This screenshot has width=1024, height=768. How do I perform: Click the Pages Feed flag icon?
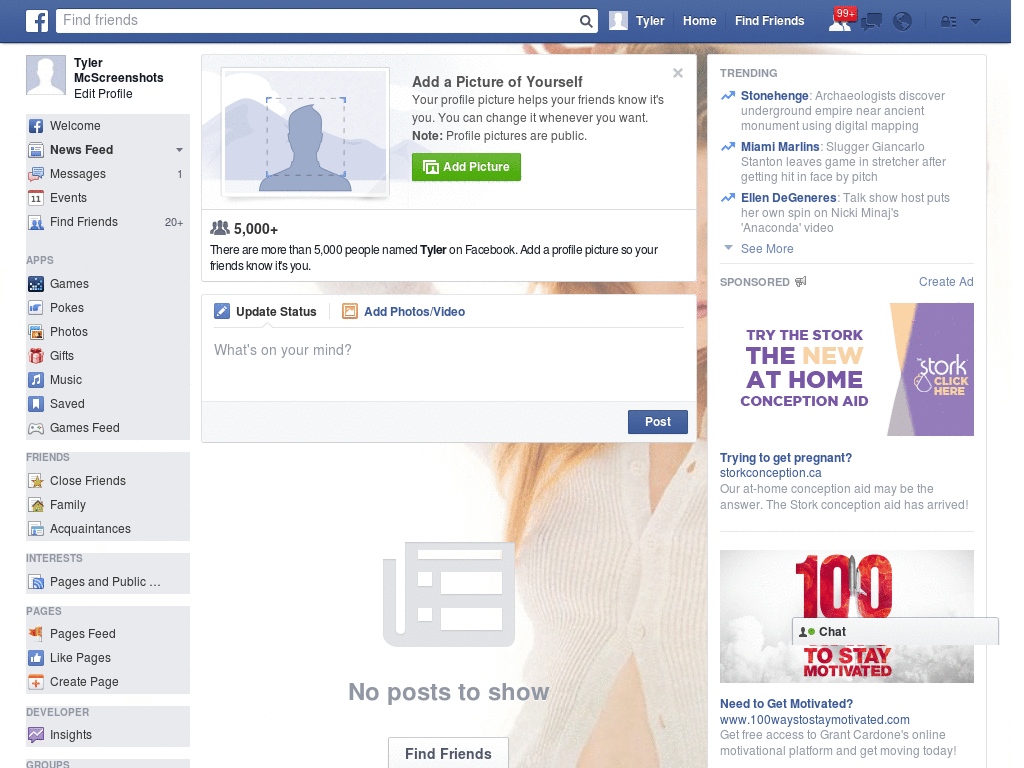tap(36, 633)
